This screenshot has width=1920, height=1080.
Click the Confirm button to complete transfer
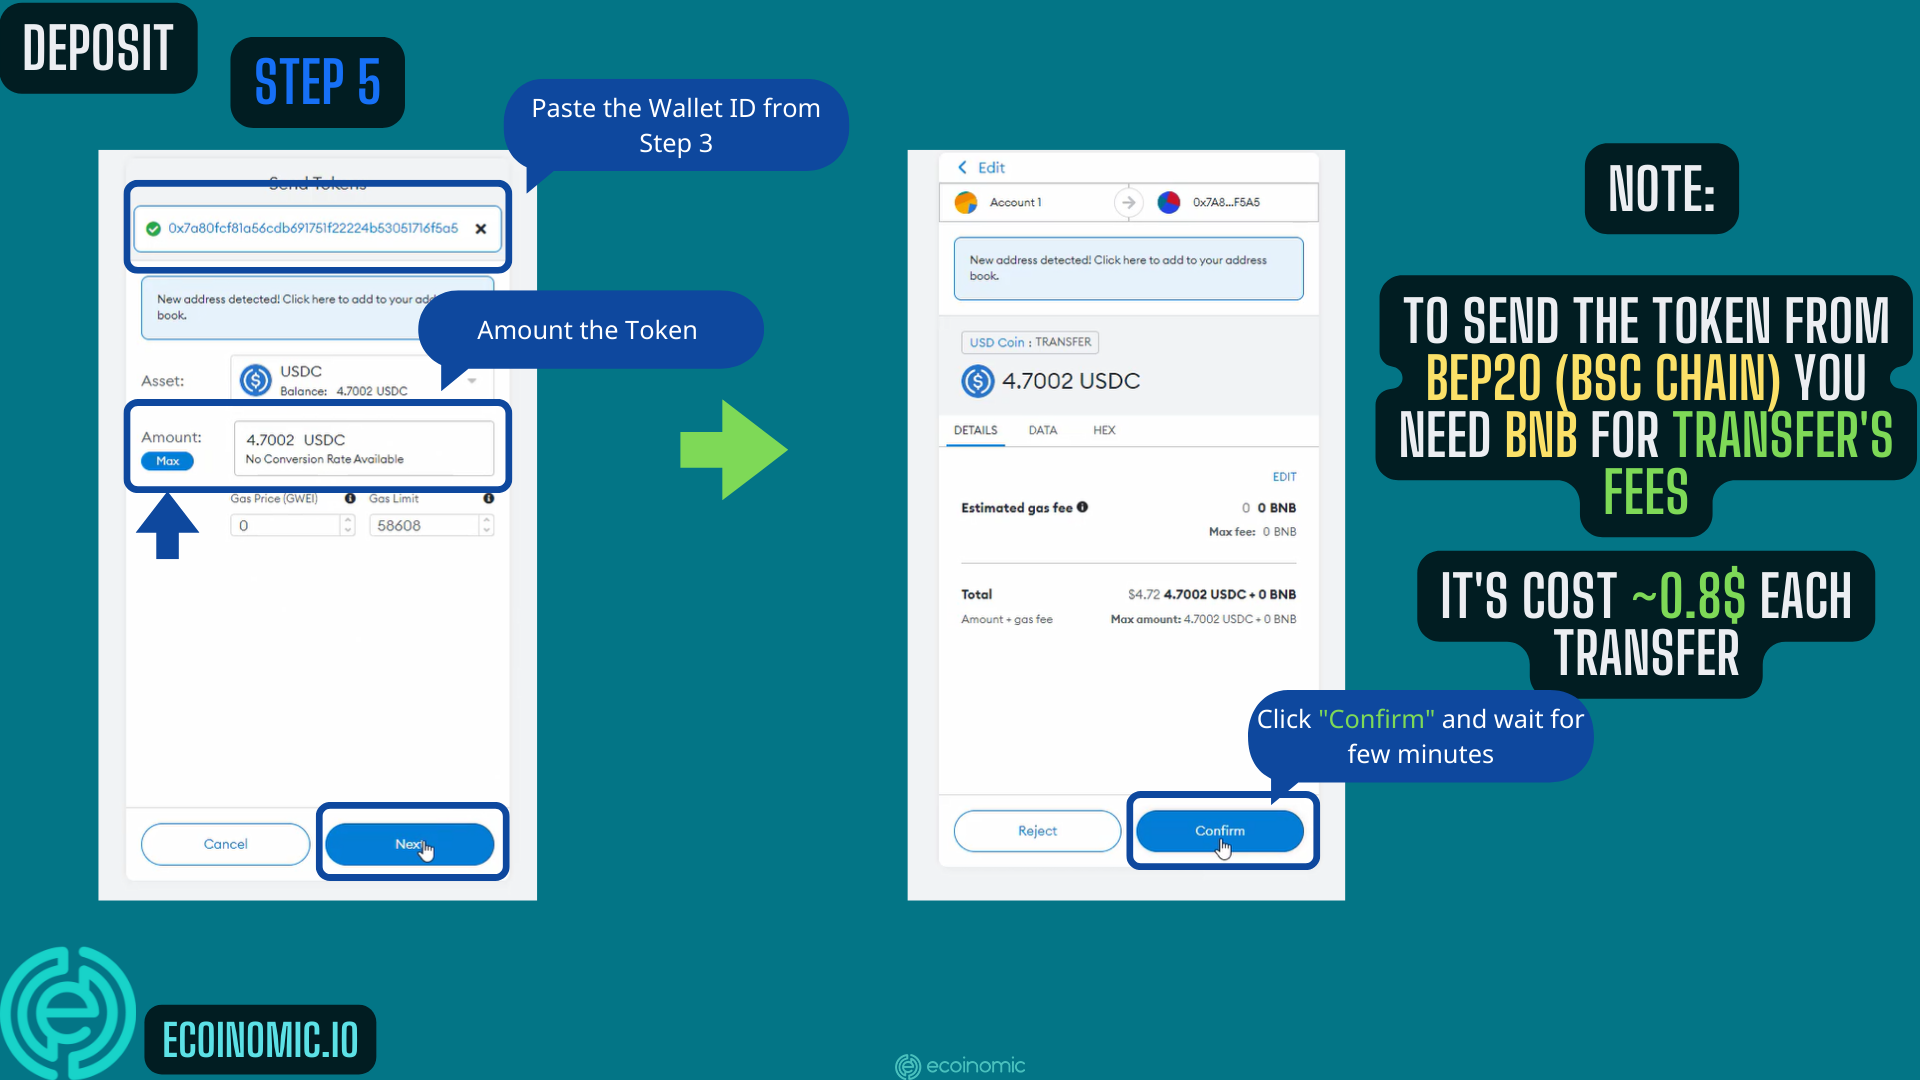pyautogui.click(x=1218, y=831)
